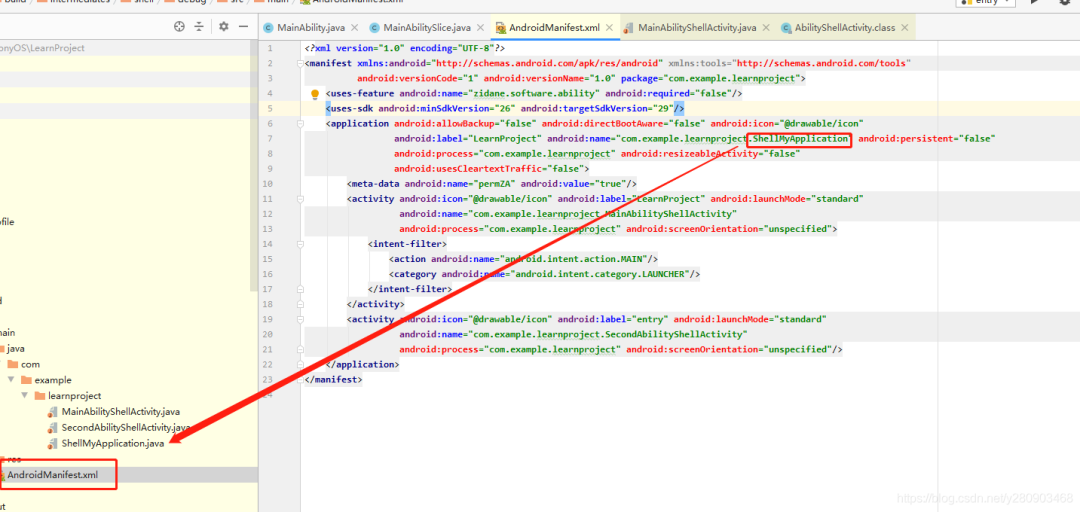This screenshot has width=1080, height=512.
Task: Click the 'ShellMyApplication' class name in code
Action: click(x=801, y=139)
